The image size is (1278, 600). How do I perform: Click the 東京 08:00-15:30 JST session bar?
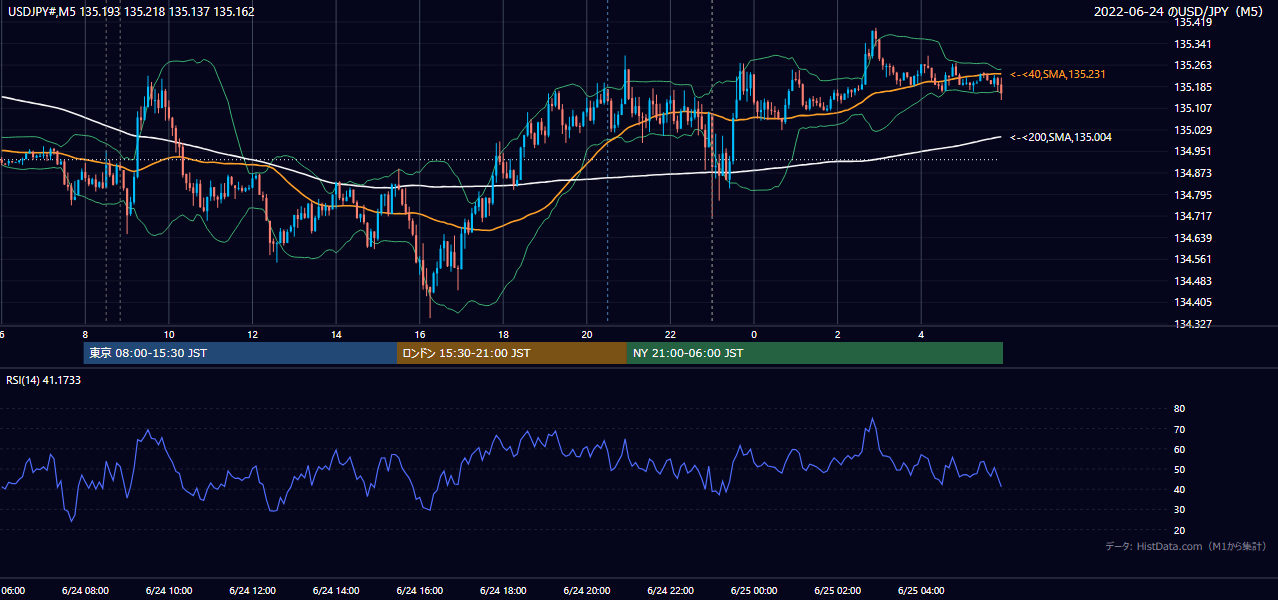click(x=240, y=353)
